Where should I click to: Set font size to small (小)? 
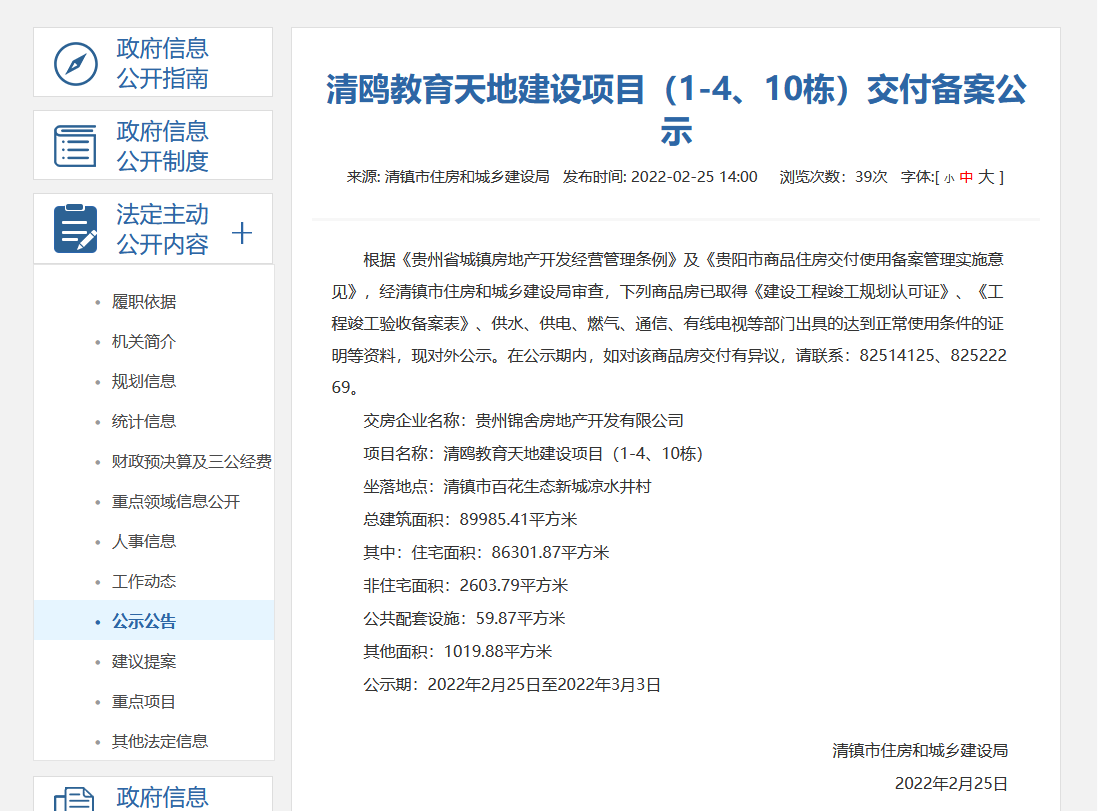click(x=948, y=178)
